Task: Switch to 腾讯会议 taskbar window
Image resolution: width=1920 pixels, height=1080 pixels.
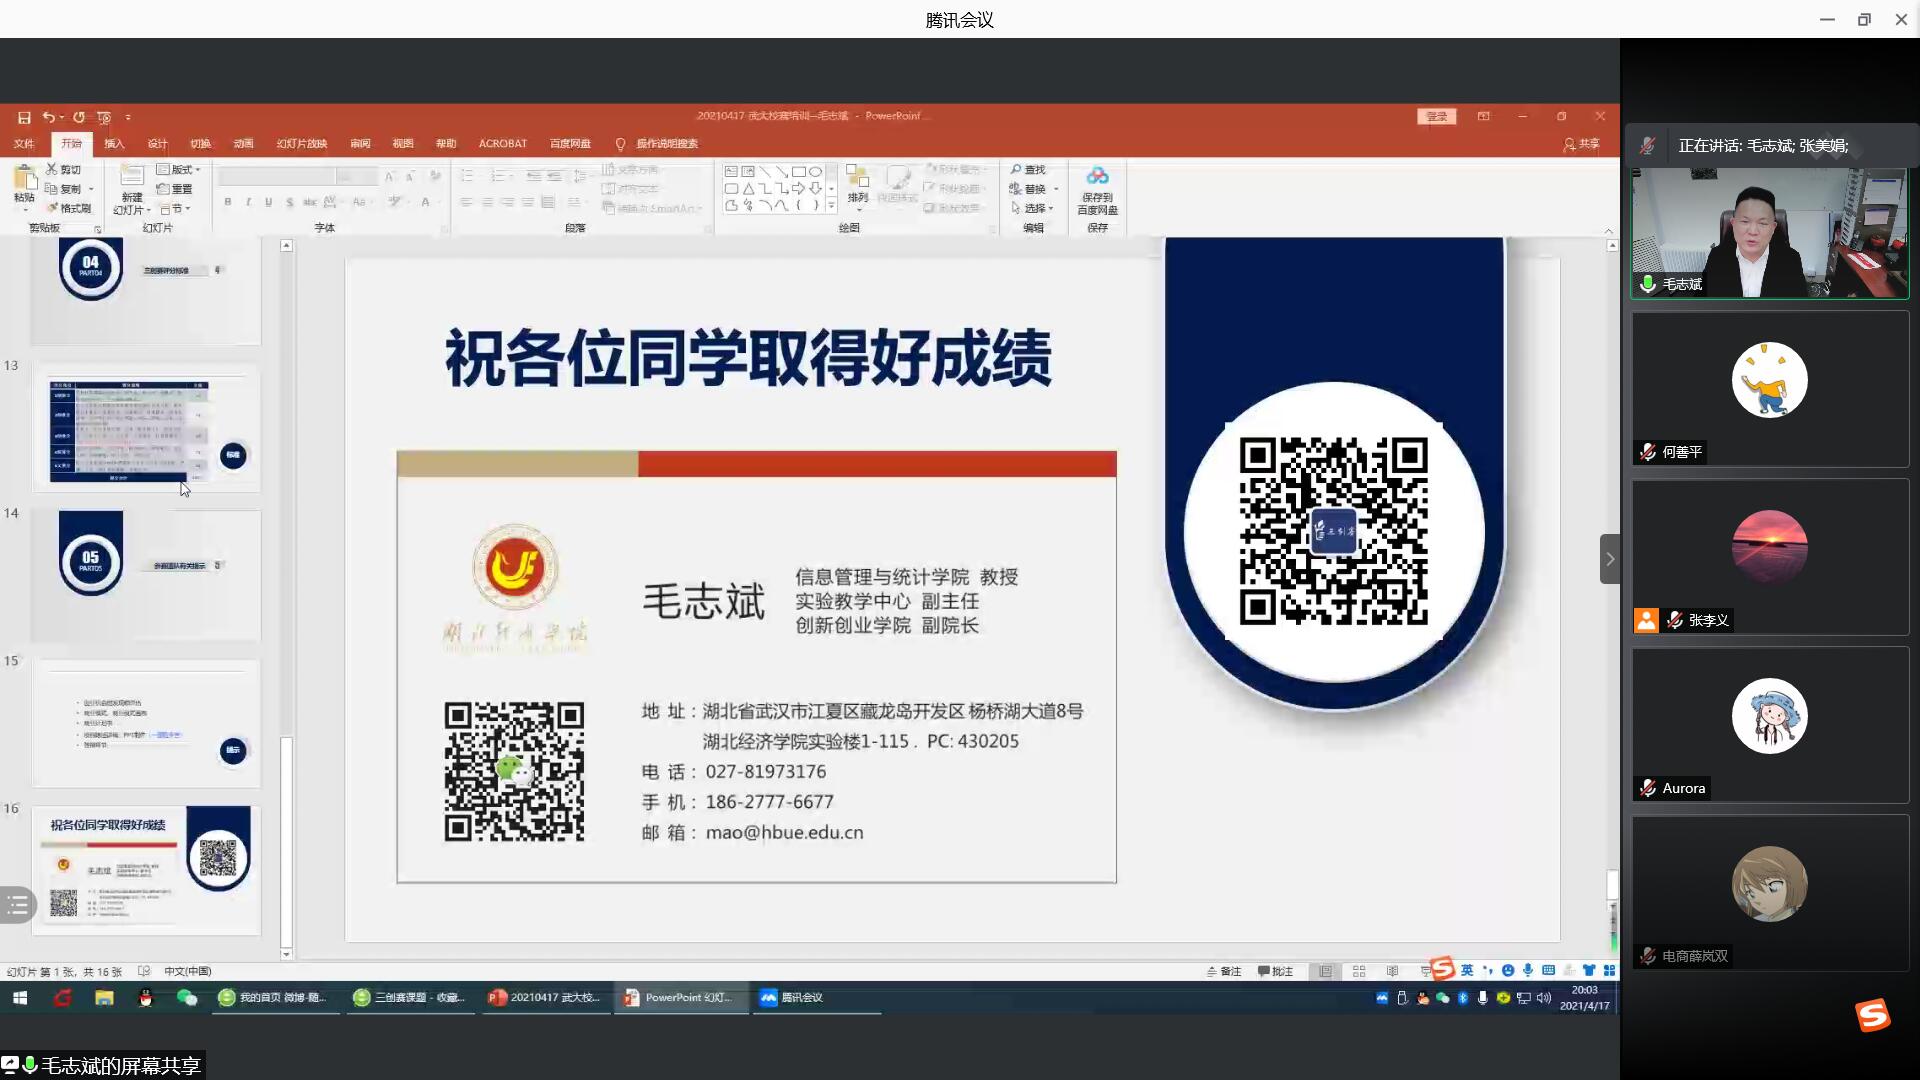Action: [816, 997]
